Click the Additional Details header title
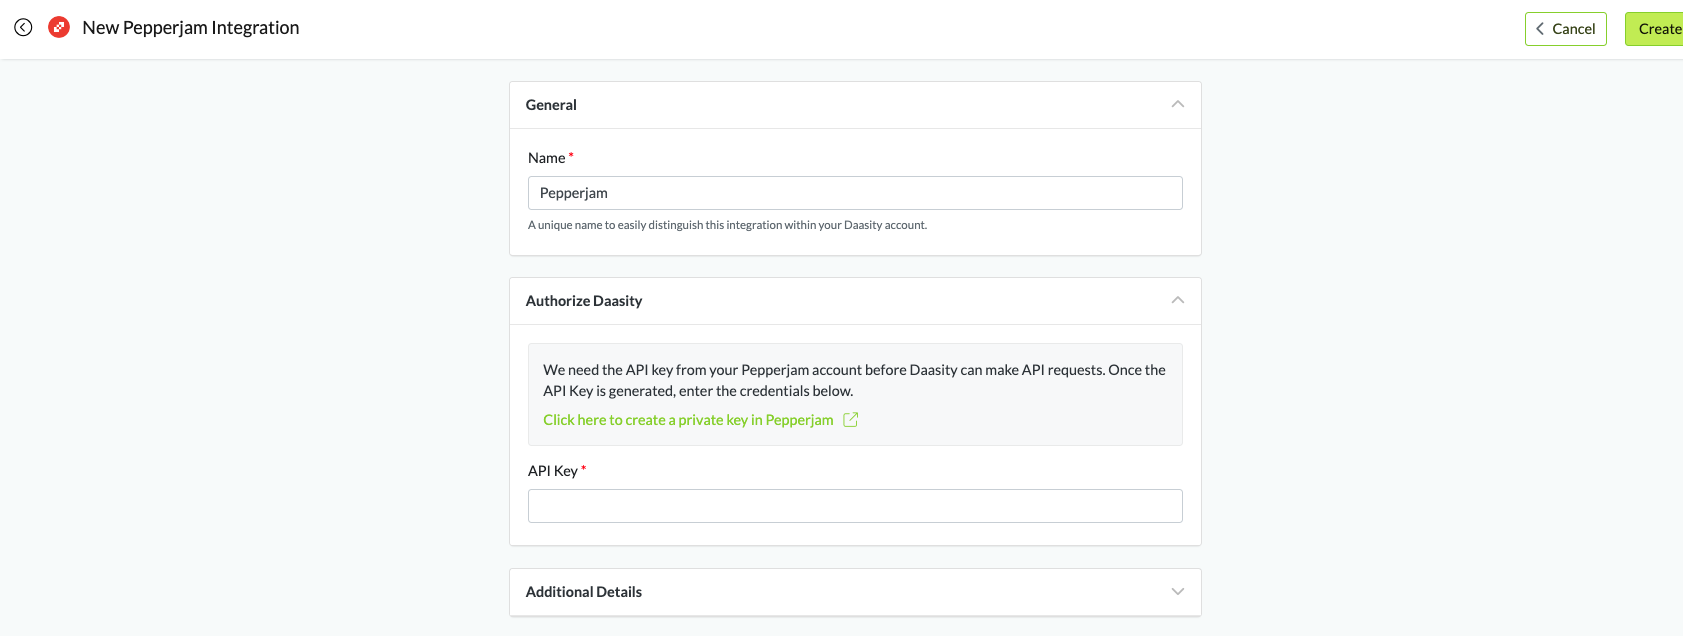The height and width of the screenshot is (636, 1683). [x=584, y=592]
